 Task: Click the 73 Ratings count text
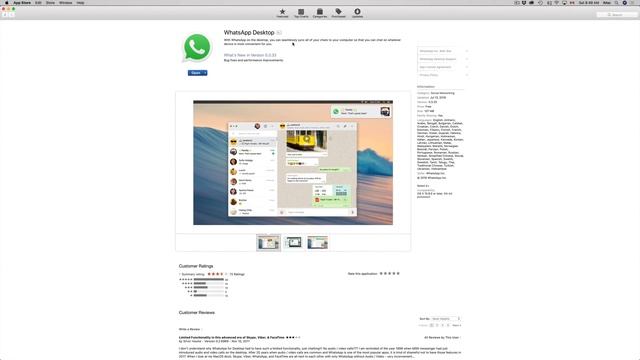pos(237,274)
